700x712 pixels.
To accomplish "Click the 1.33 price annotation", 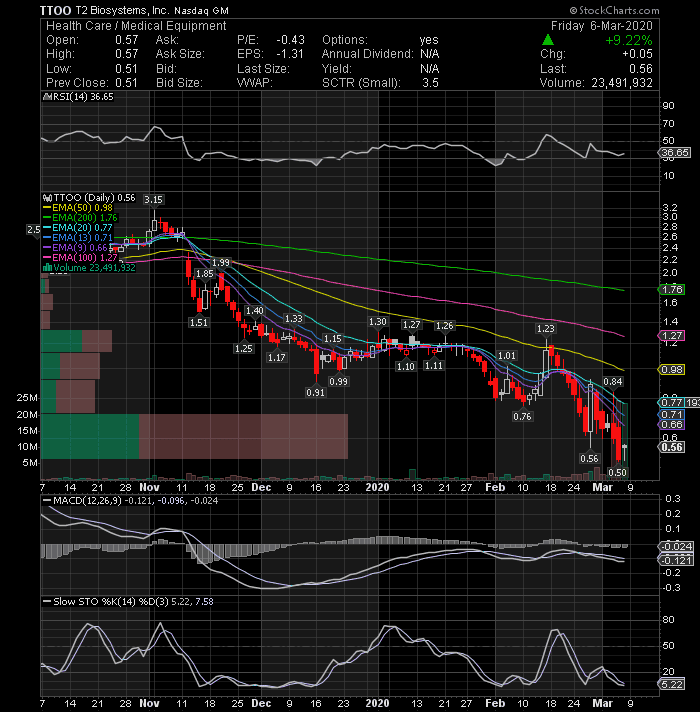I will (294, 319).
